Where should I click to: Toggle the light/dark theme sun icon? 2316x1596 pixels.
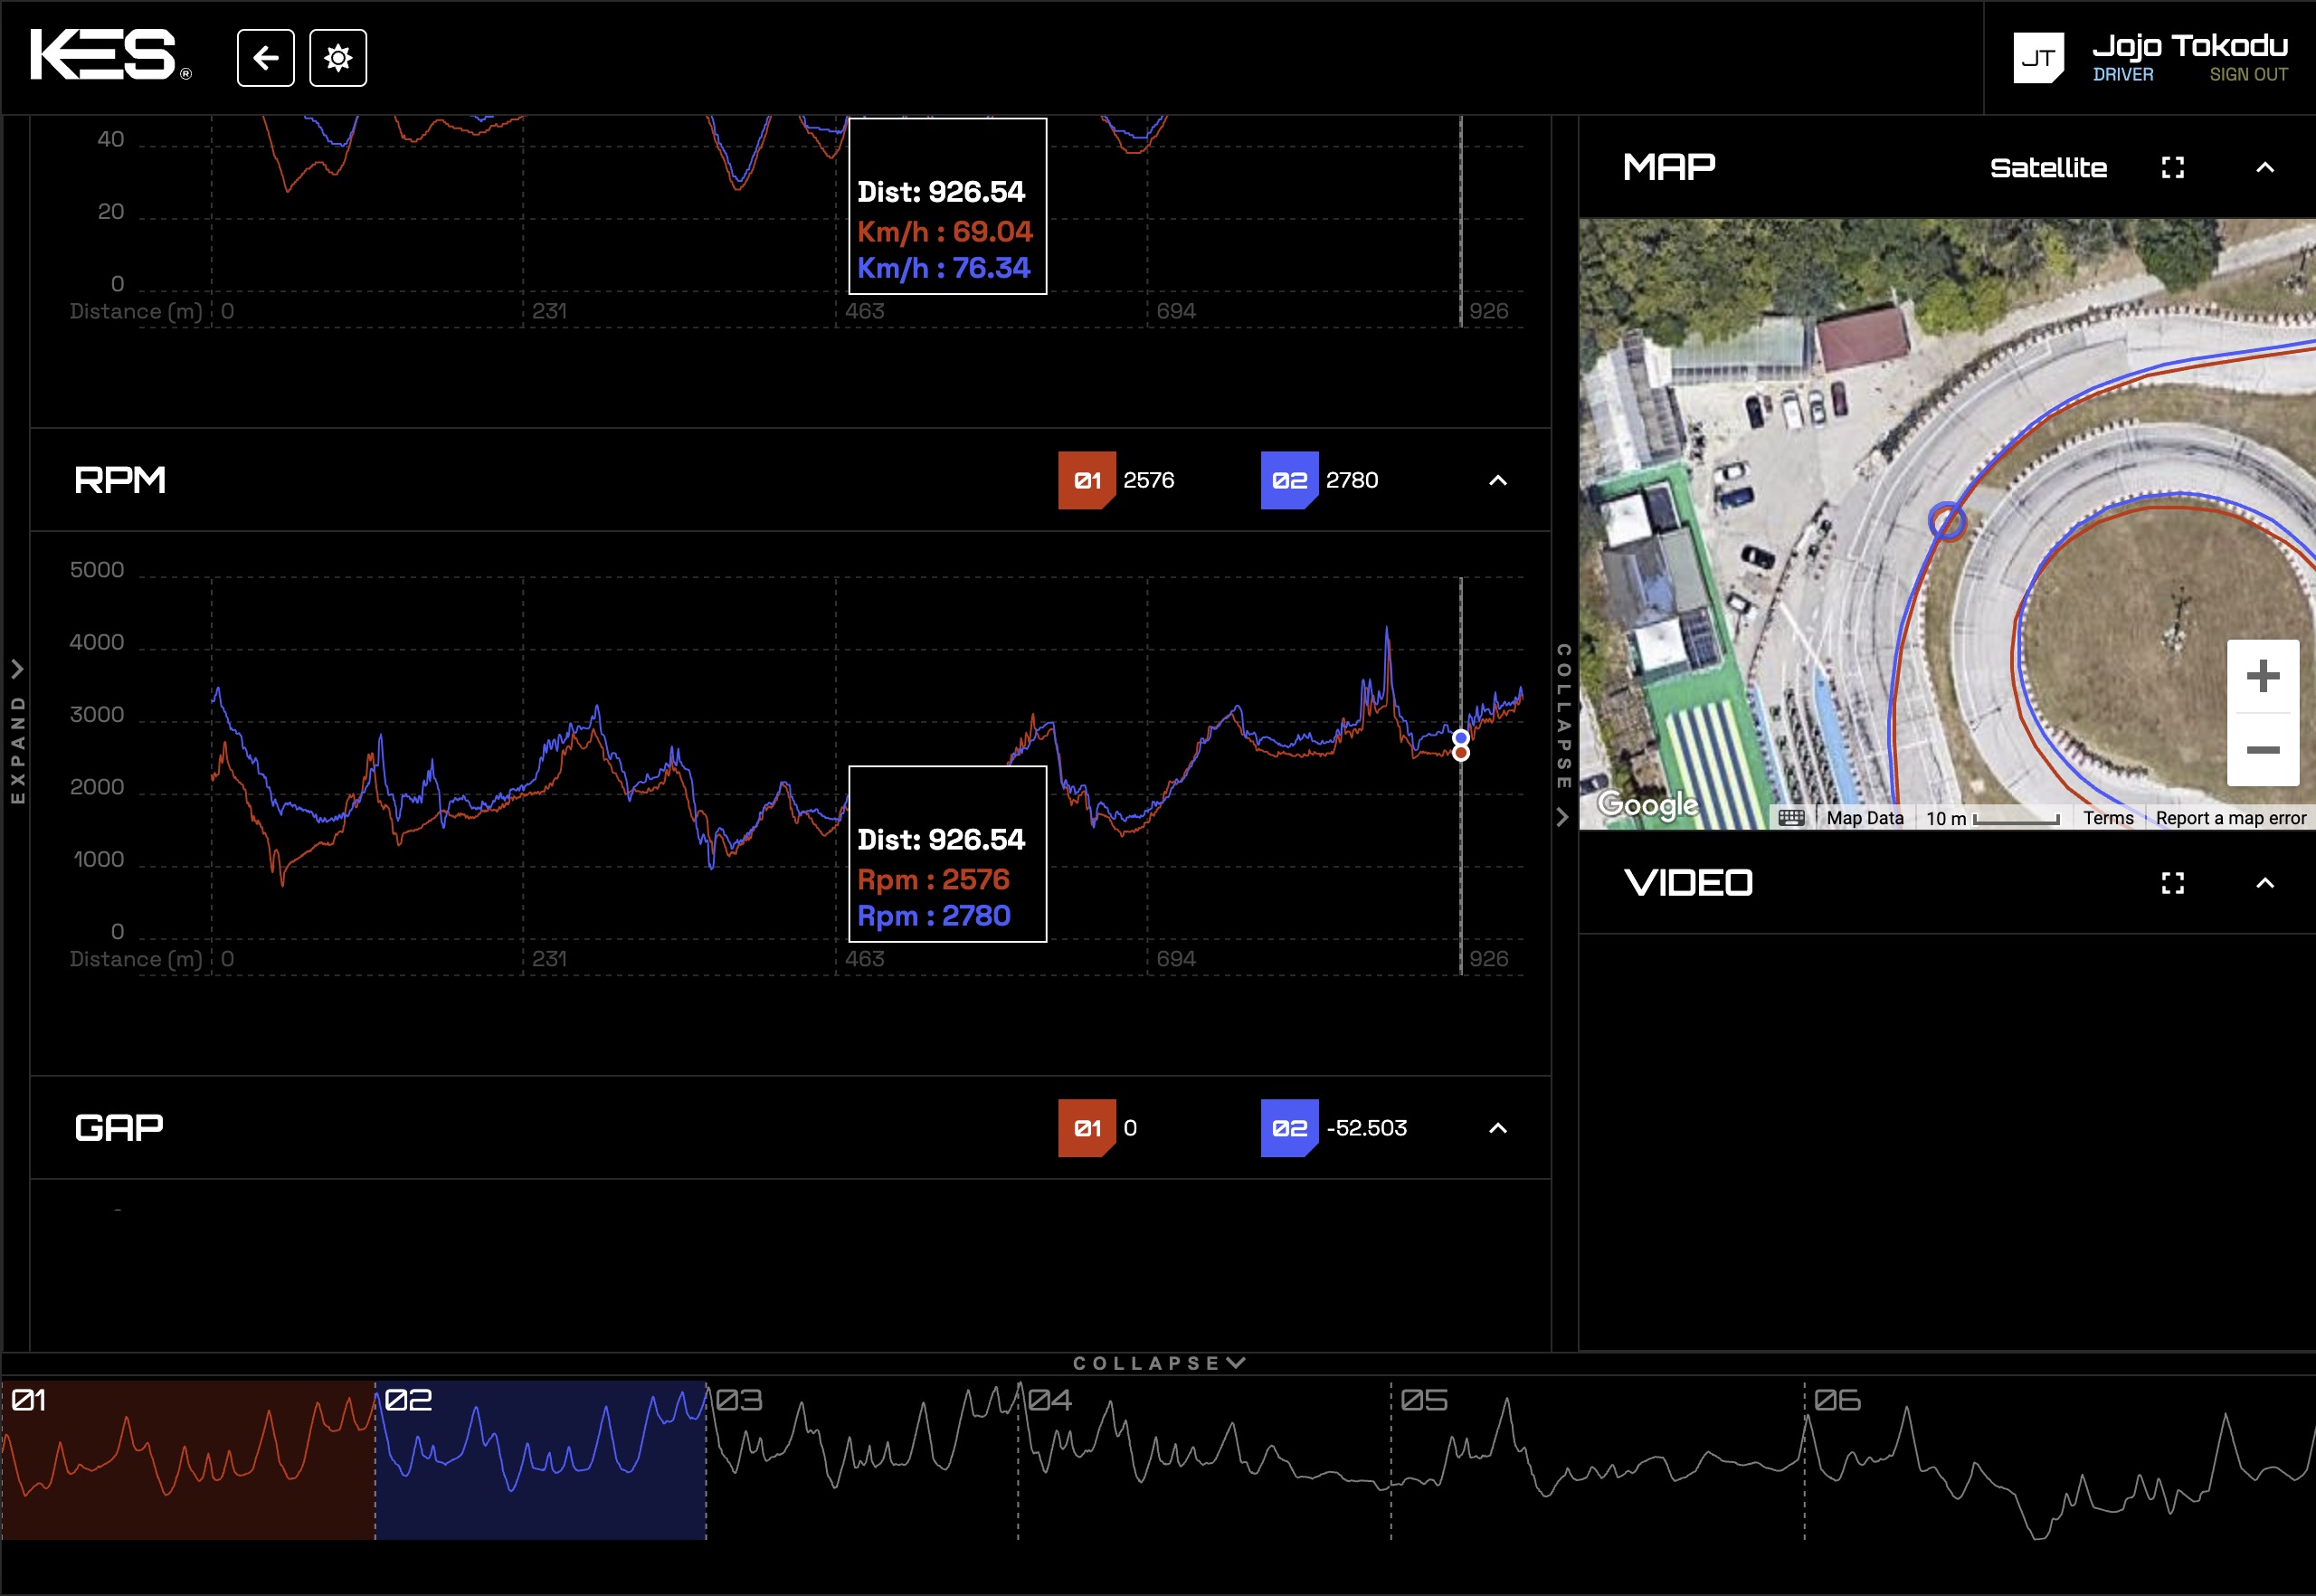(x=338, y=58)
